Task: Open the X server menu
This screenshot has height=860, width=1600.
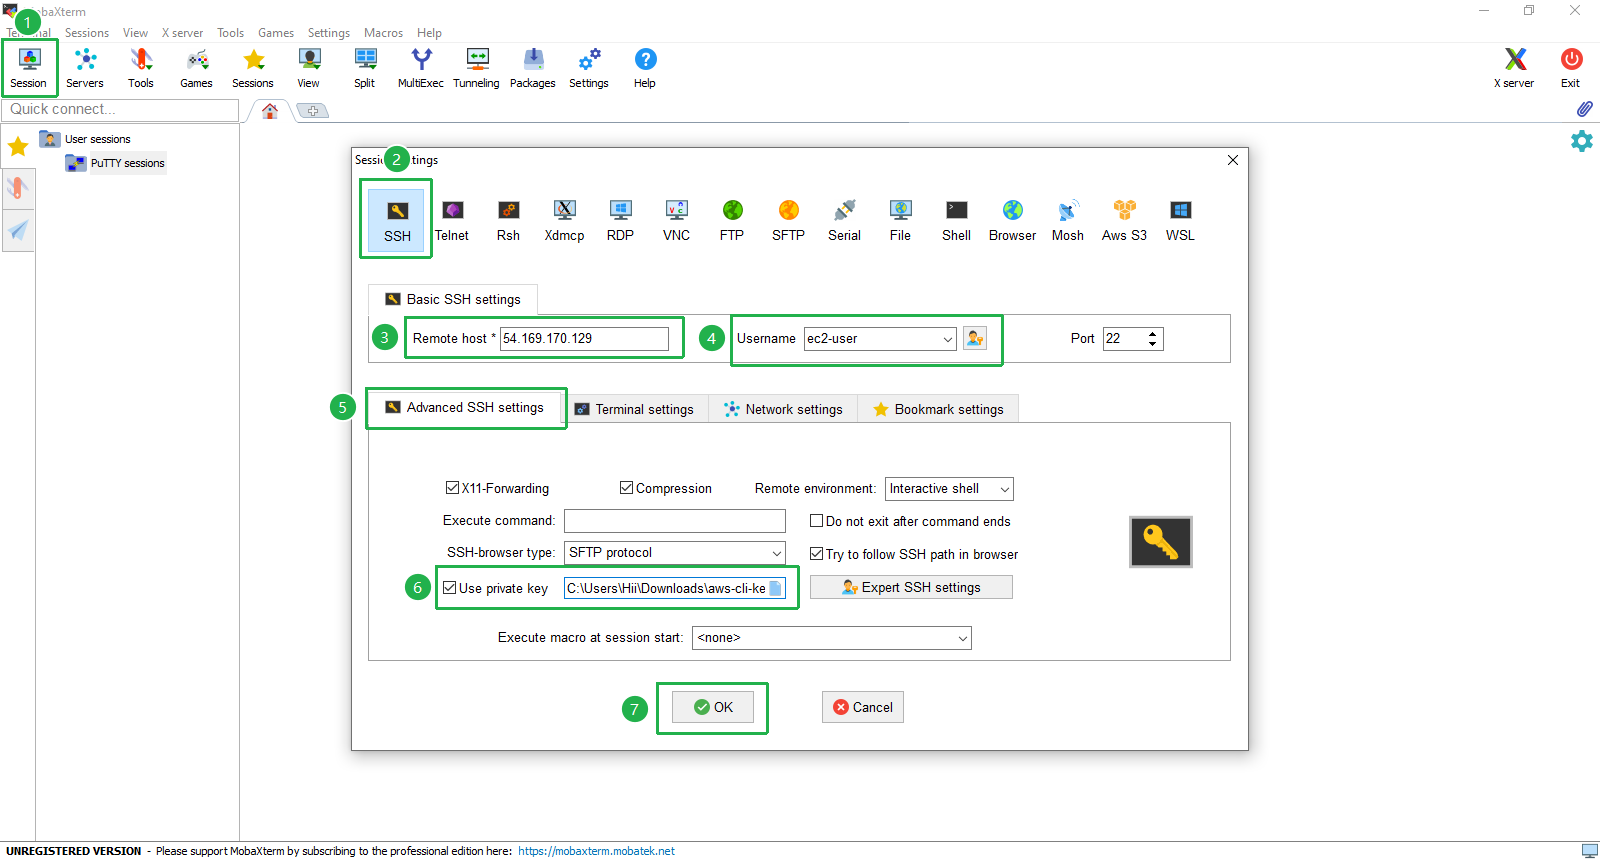Action: pos(182,33)
